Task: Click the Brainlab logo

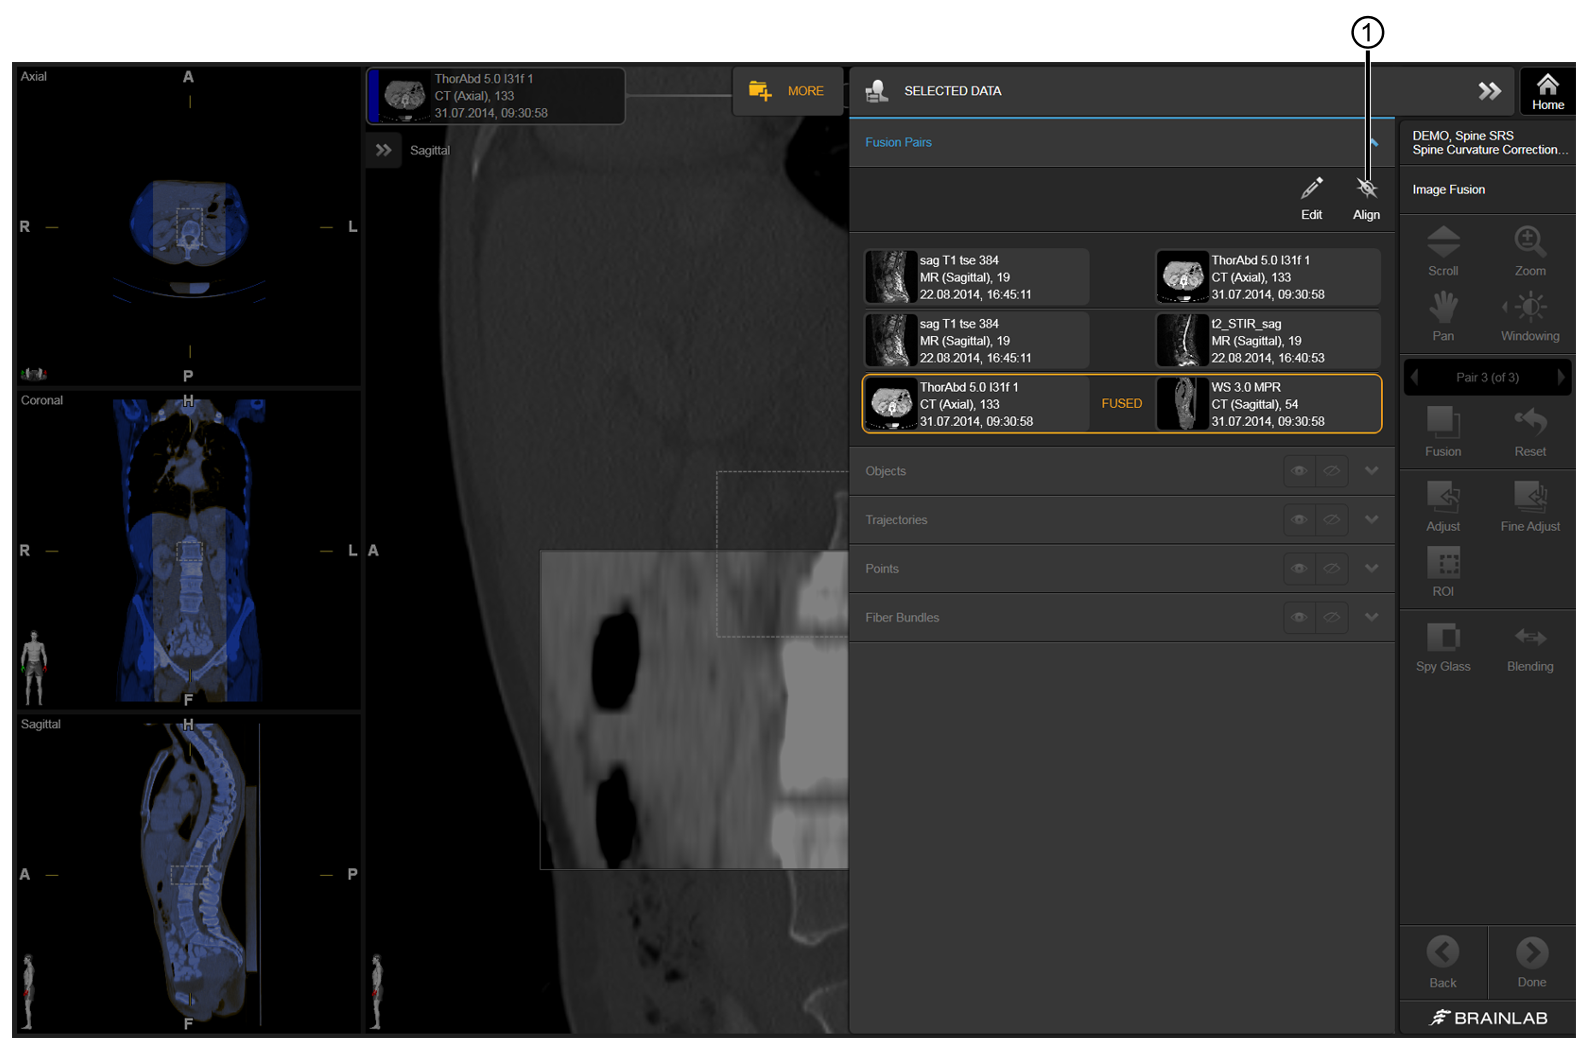Action: 1488,1017
